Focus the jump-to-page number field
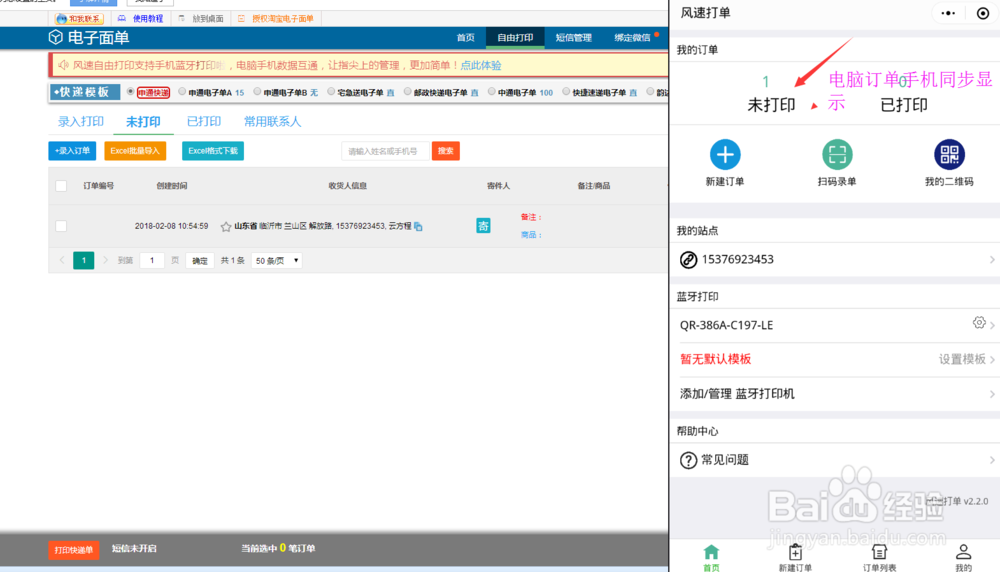The image size is (1000, 572). 152,260
